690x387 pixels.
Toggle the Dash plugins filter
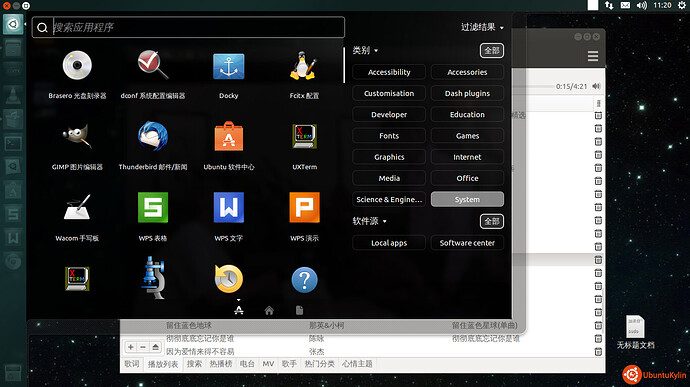click(x=467, y=93)
